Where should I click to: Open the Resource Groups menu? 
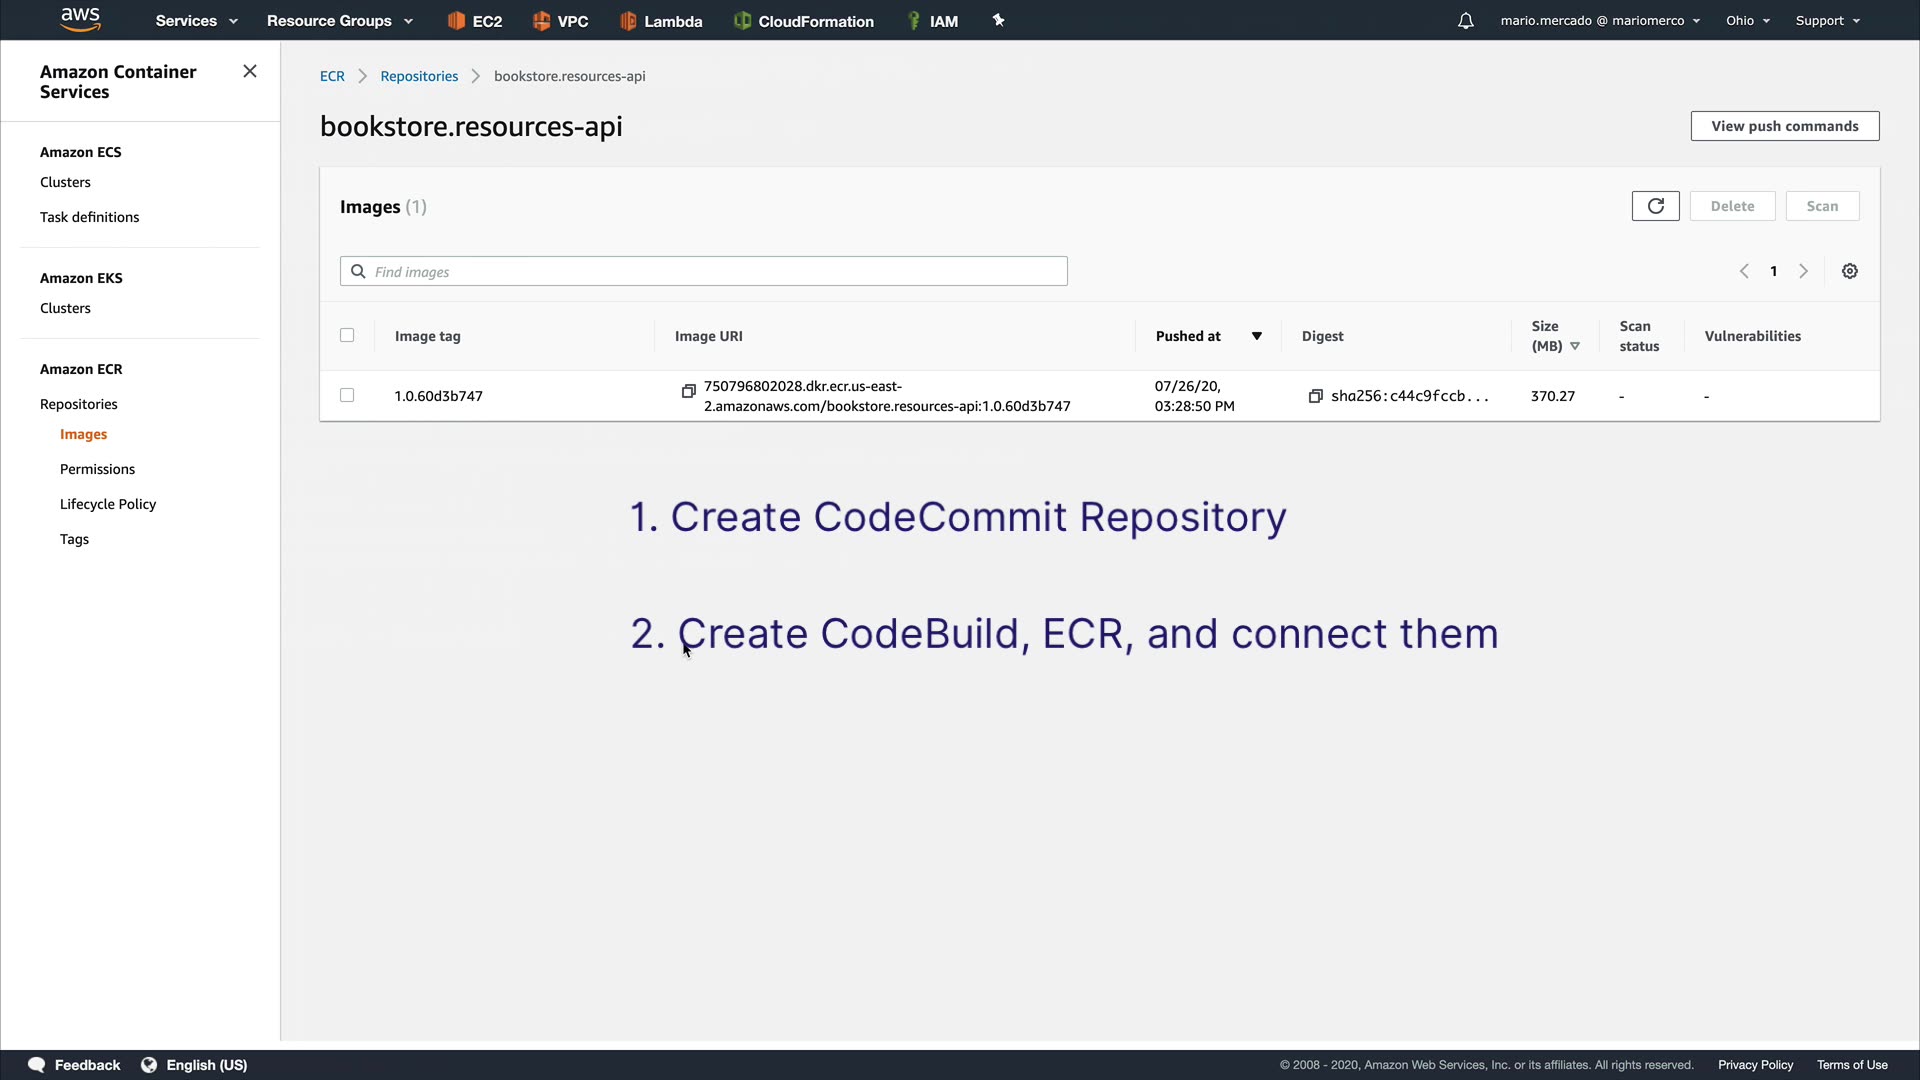click(339, 21)
